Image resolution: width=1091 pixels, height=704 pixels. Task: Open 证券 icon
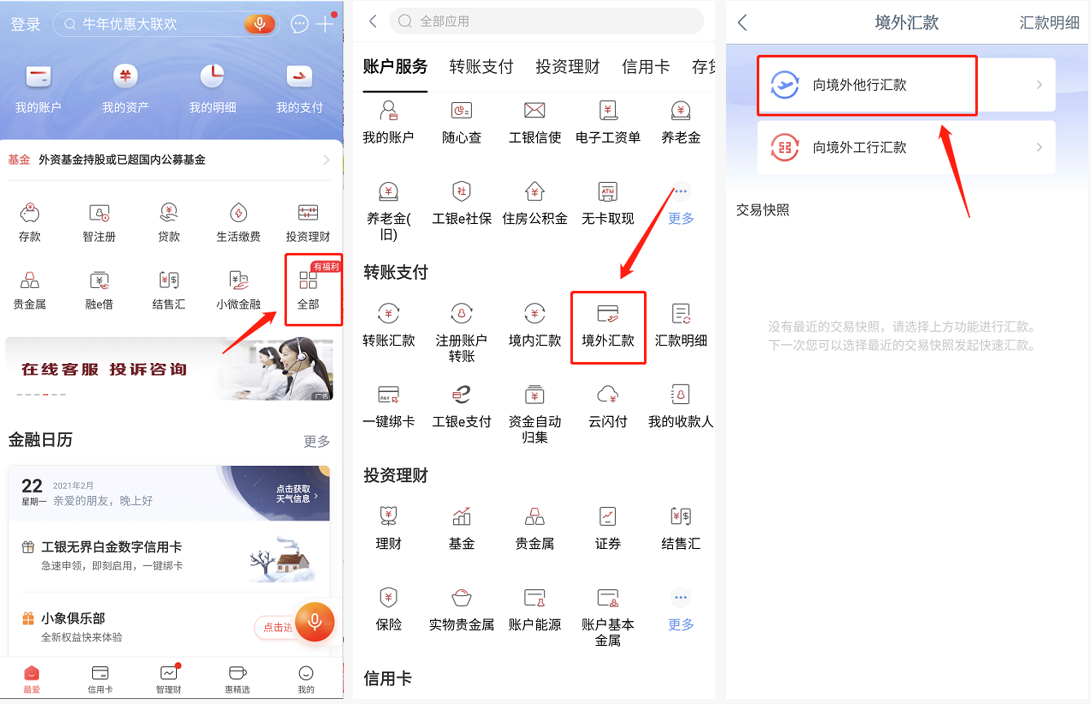pyautogui.click(x=607, y=517)
